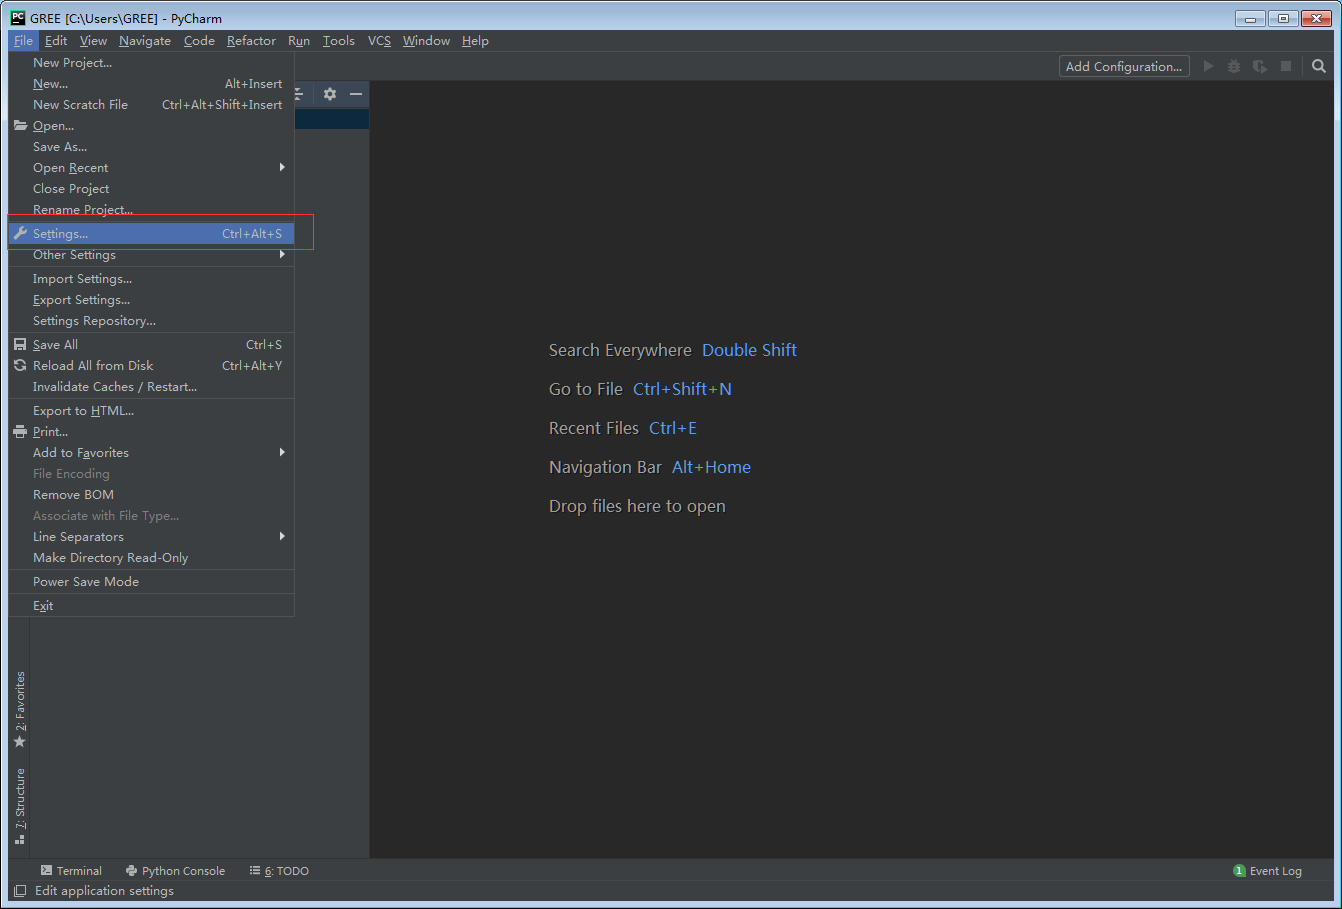Image resolution: width=1342 pixels, height=909 pixels.
Task: Open the TODO tool window
Action: 279,871
